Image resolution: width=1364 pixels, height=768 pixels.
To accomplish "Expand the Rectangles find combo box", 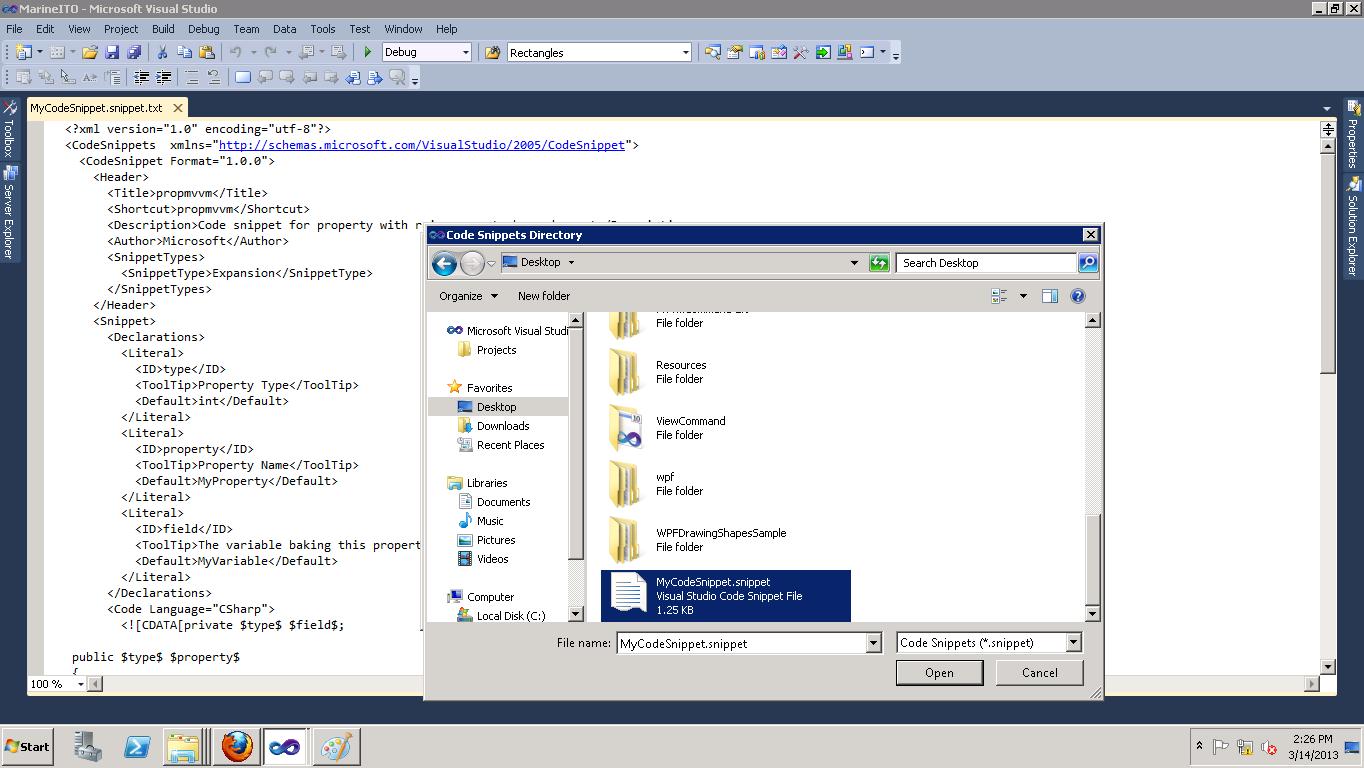I will click(x=685, y=52).
